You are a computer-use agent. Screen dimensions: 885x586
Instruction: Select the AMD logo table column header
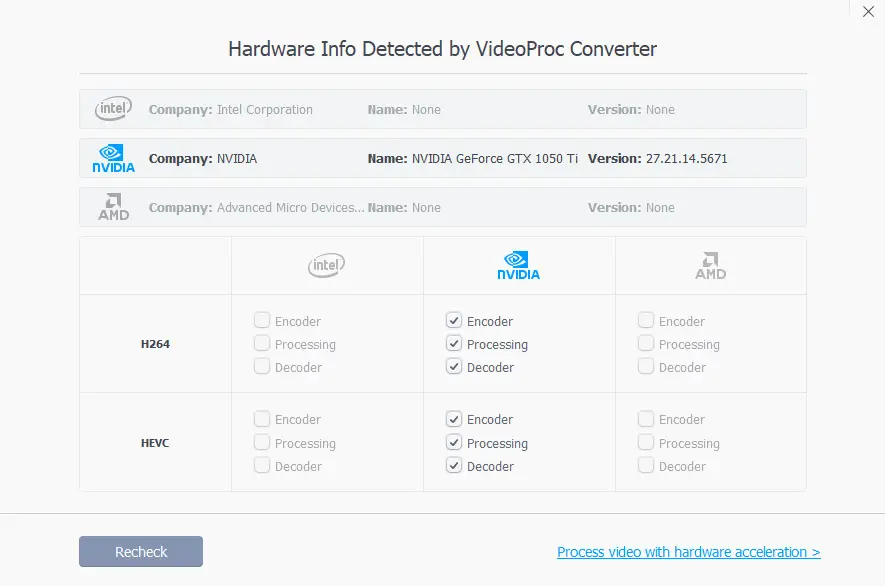tap(711, 266)
